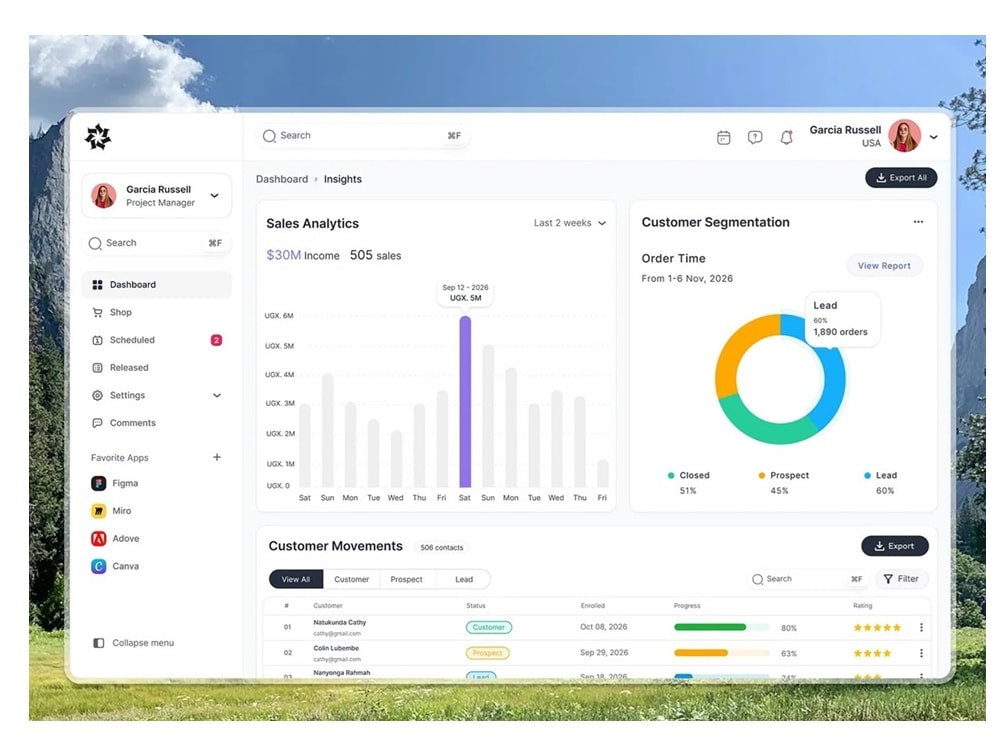The height and width of the screenshot is (750, 1000).
Task: Click the pinwheel app logo
Action: tap(98, 136)
